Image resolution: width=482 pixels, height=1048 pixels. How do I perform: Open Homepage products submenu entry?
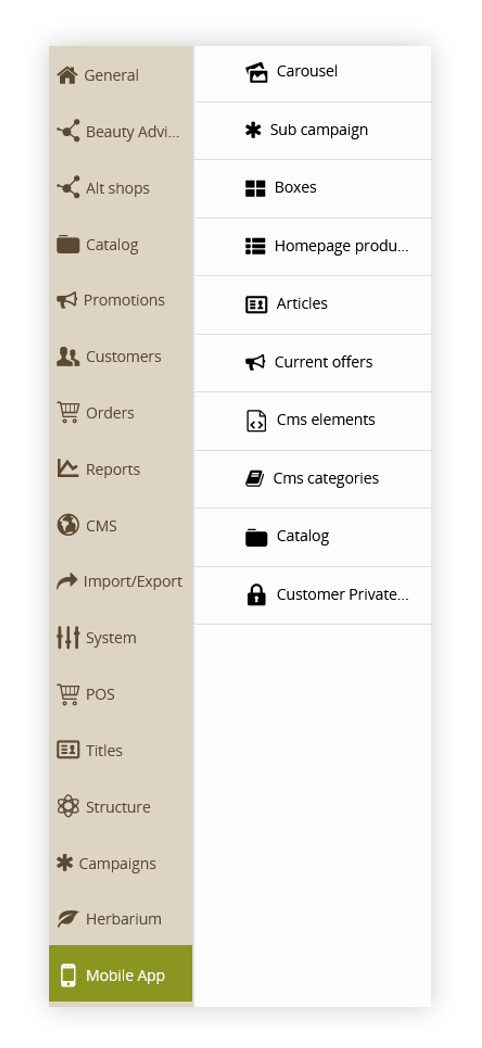pyautogui.click(x=312, y=247)
